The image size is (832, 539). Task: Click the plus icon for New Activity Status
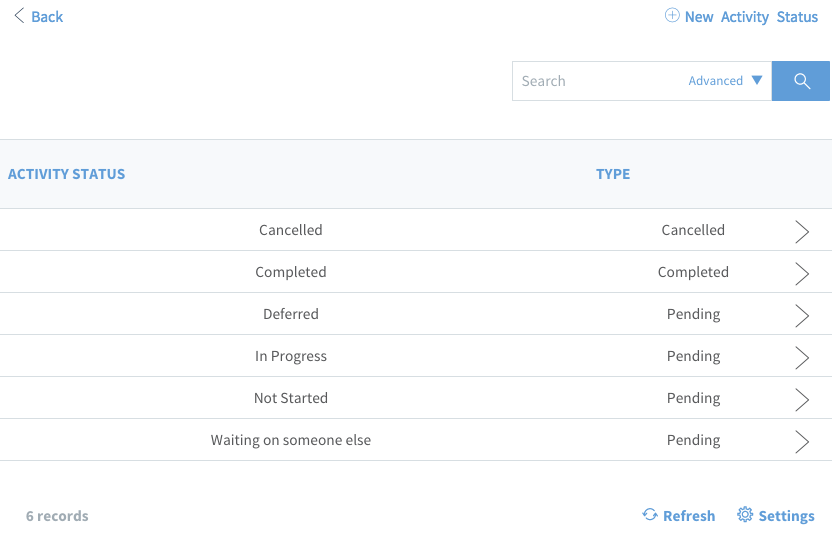click(672, 15)
